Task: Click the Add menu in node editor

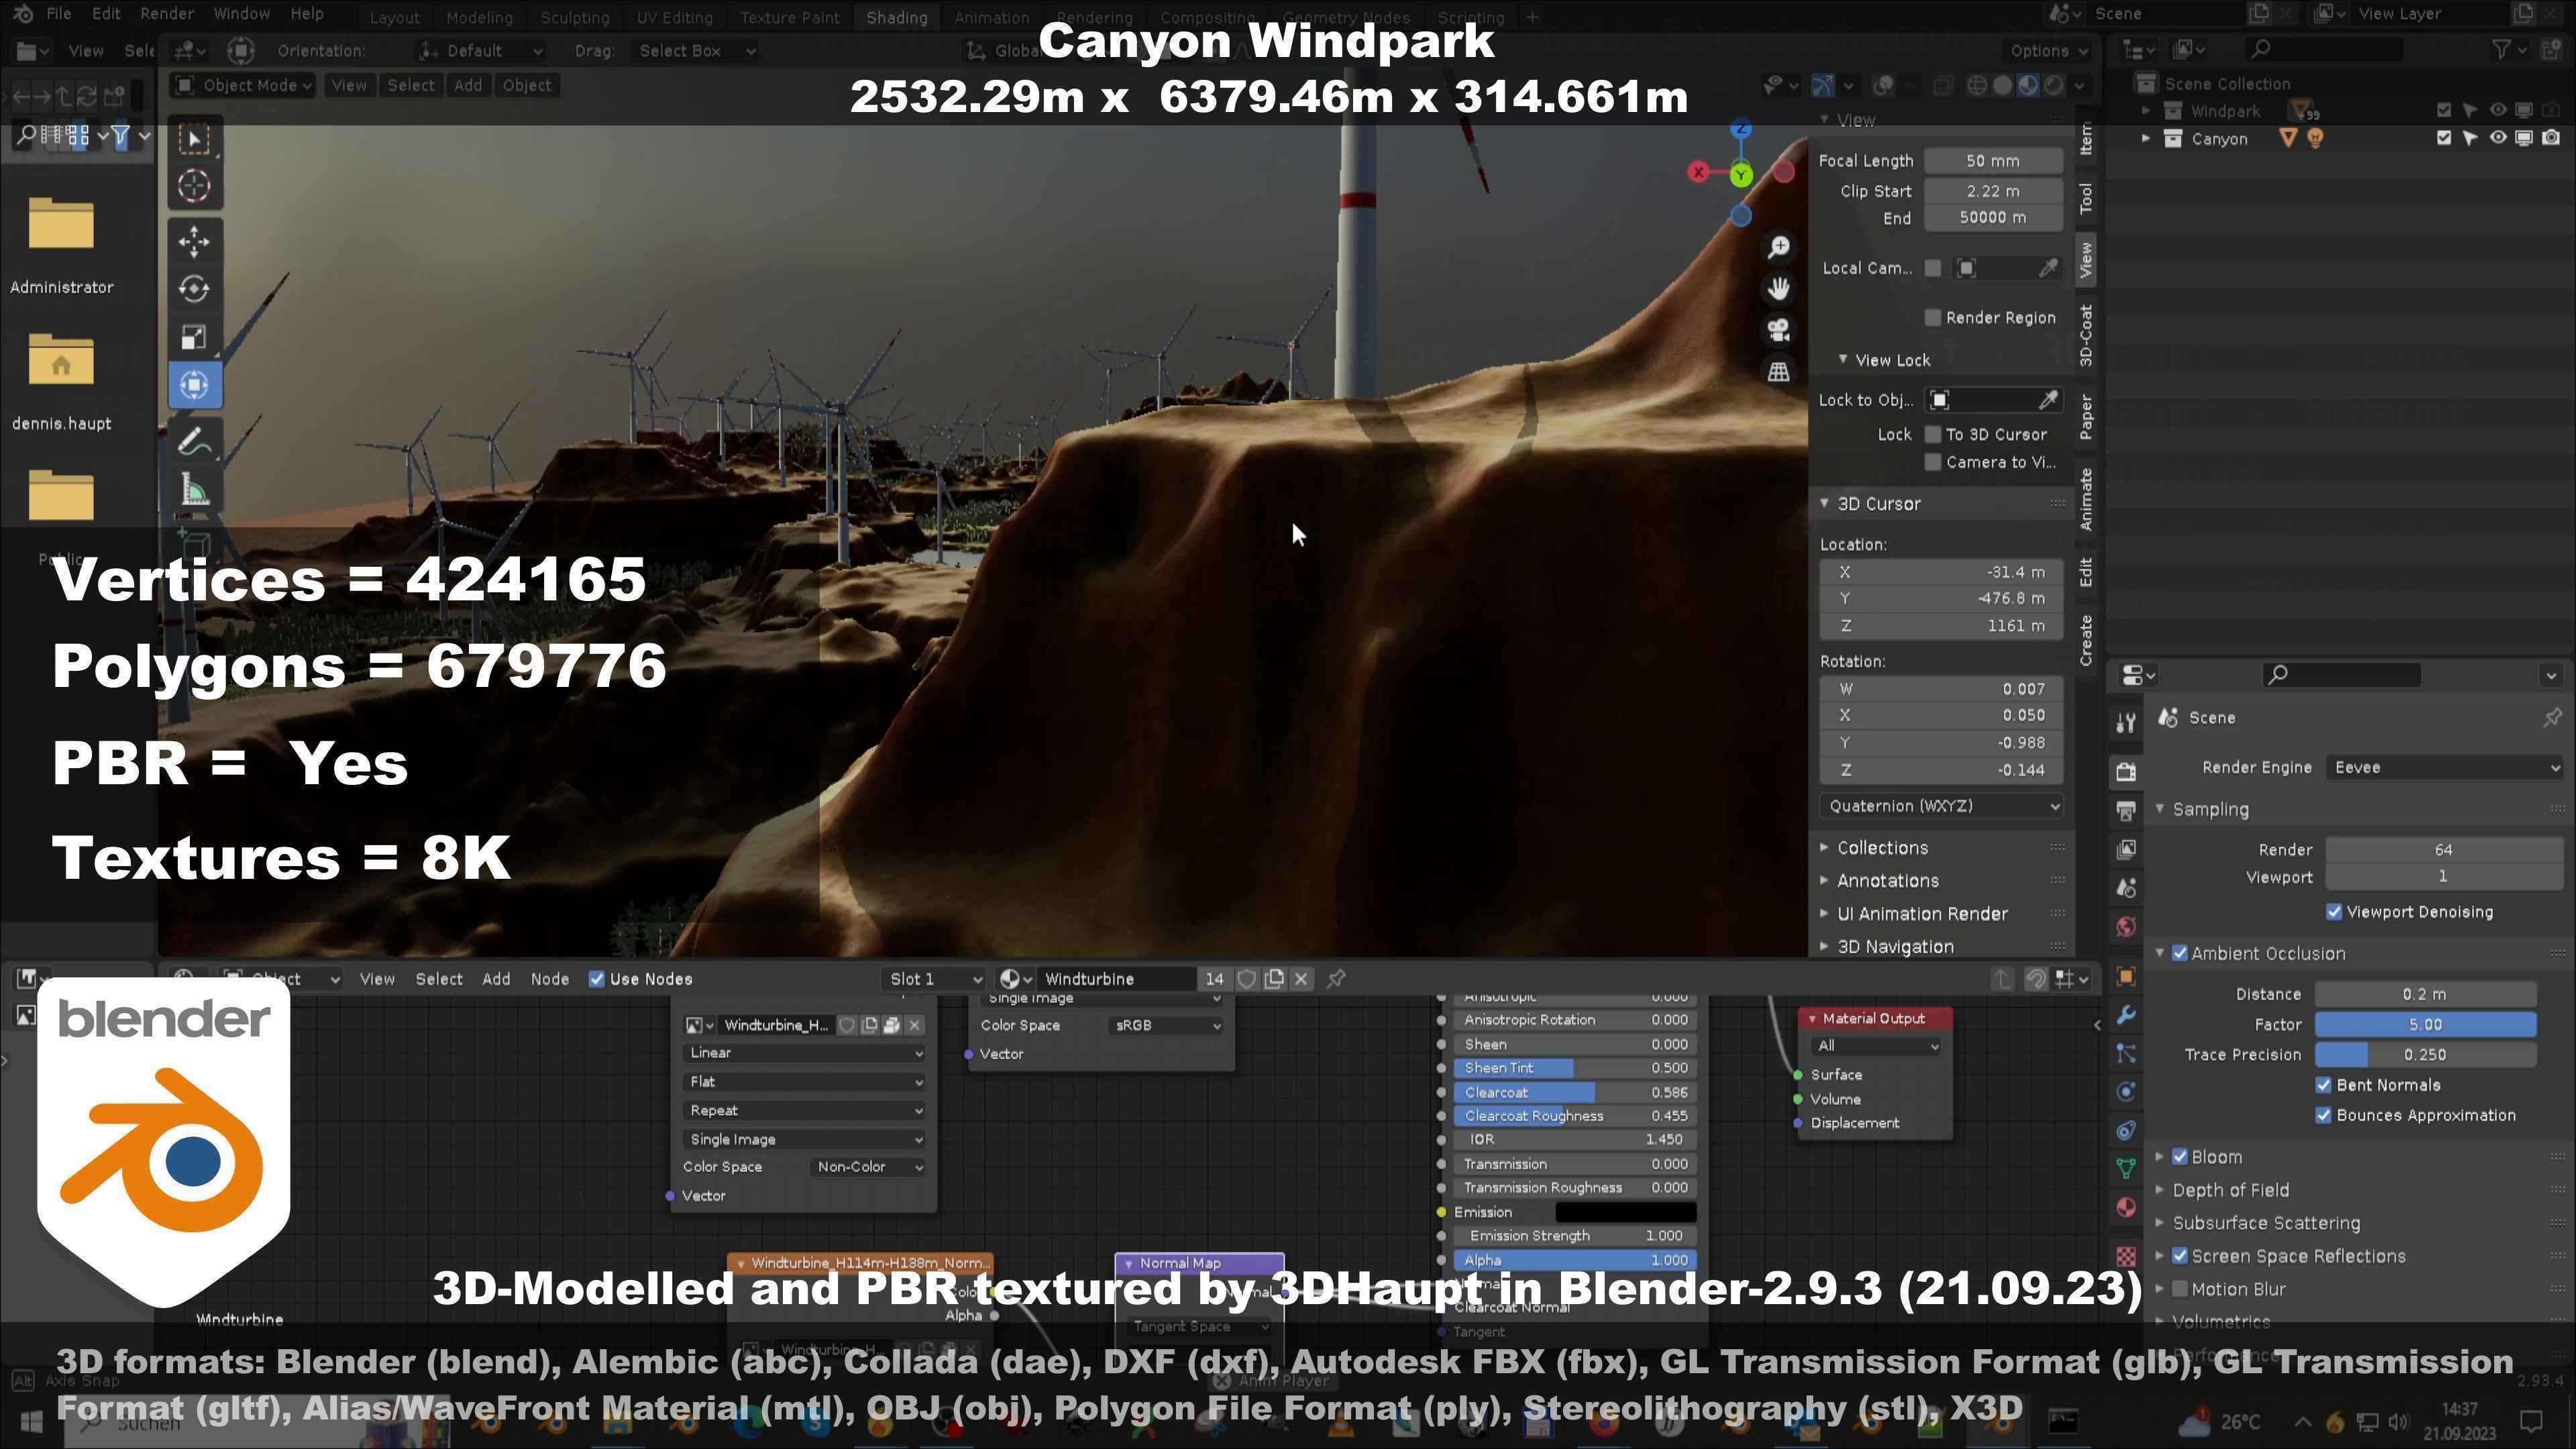Action: click(496, 979)
